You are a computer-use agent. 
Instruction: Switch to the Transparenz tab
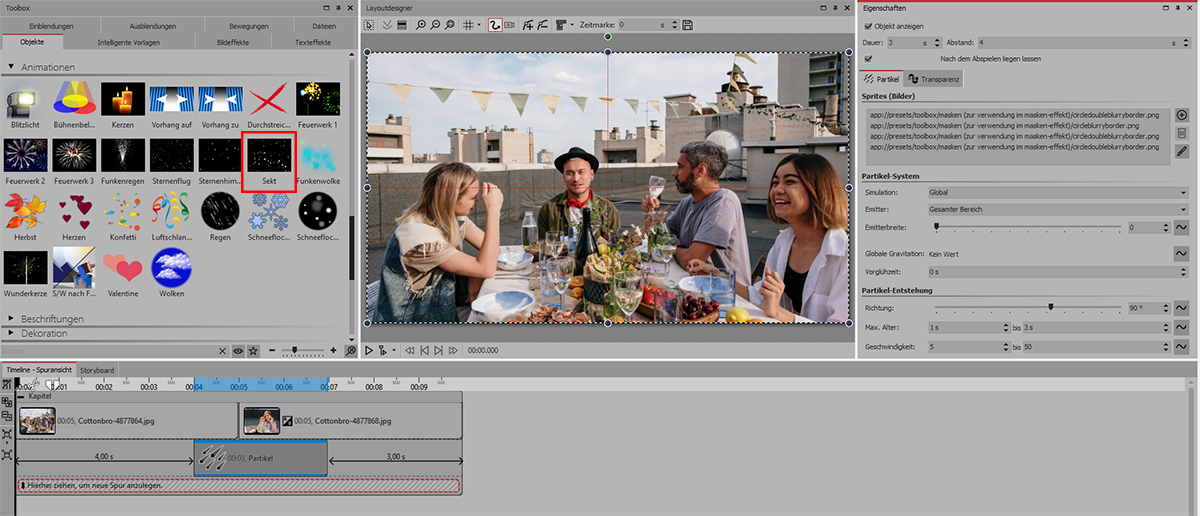933,78
